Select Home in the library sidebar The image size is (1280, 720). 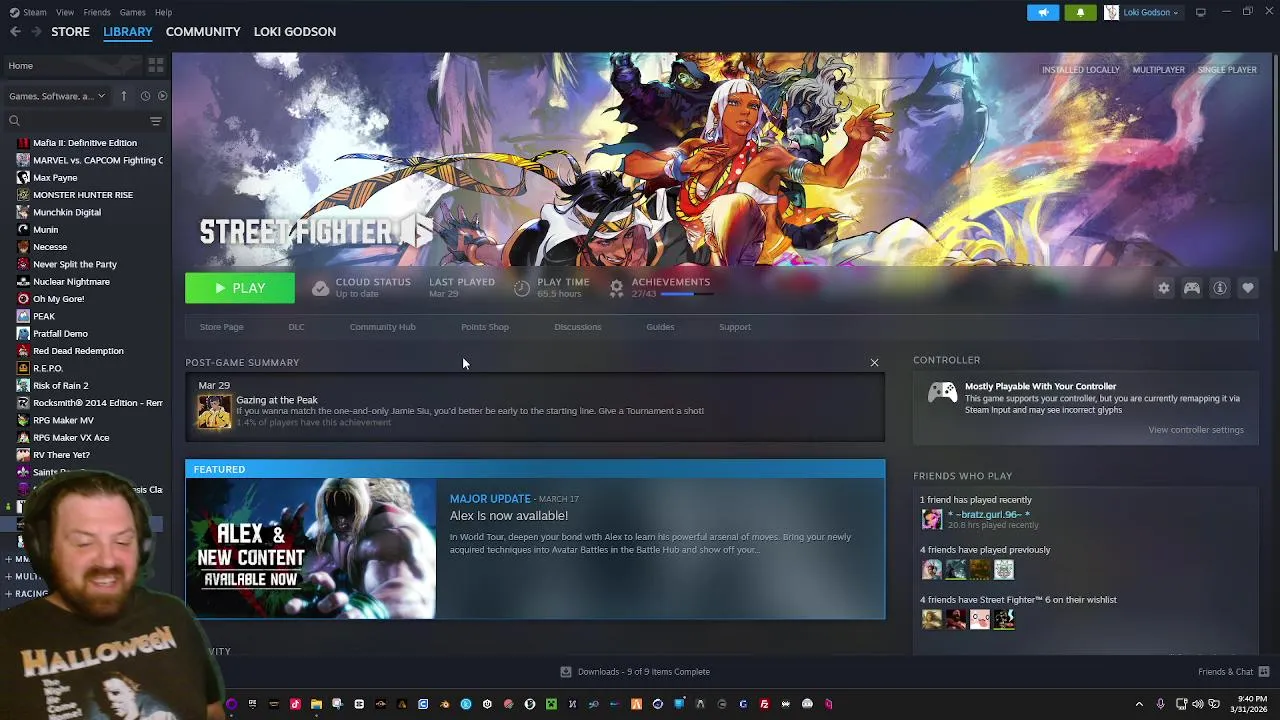click(x=72, y=66)
